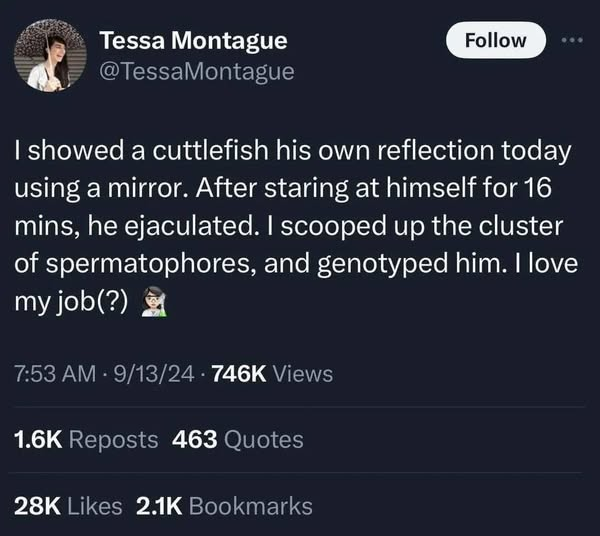Open the Tessa Montague display name link
600x536 pixels.
click(193, 40)
